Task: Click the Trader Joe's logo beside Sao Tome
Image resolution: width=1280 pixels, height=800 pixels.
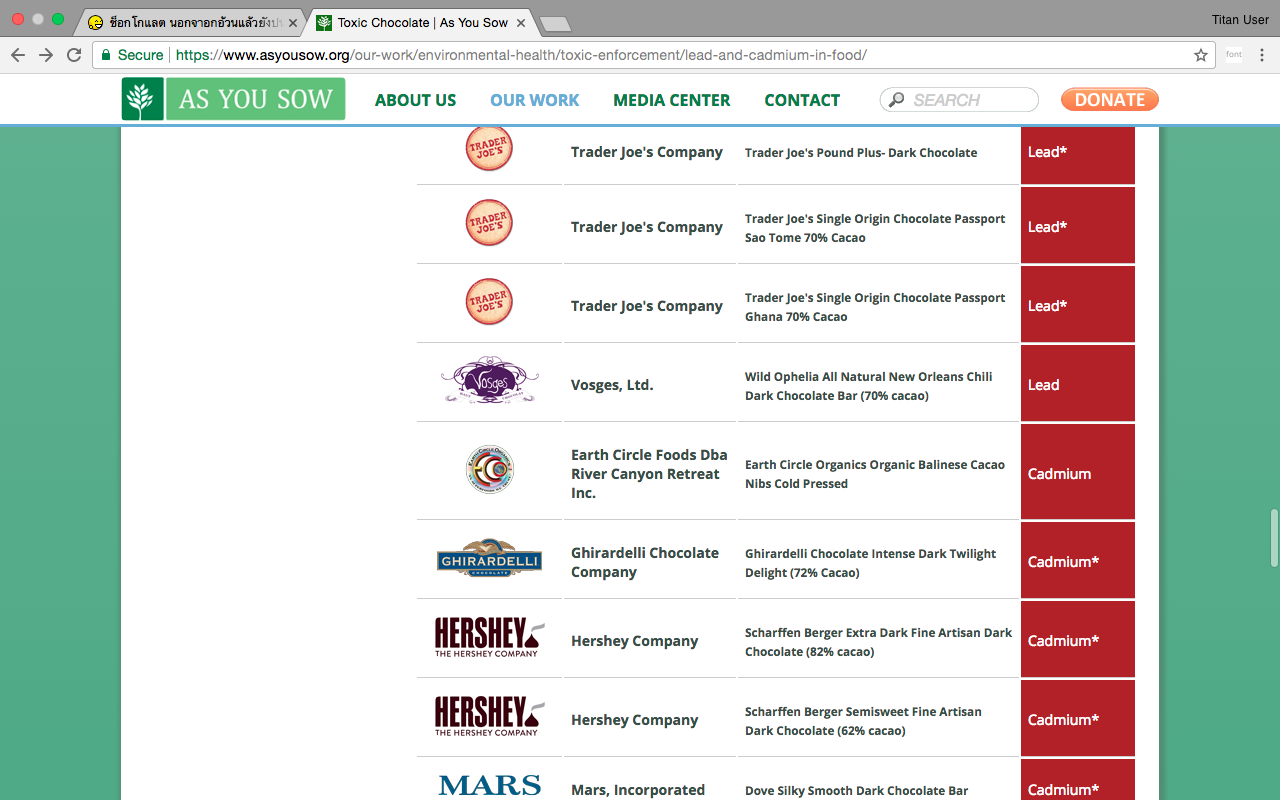Action: coord(489,223)
